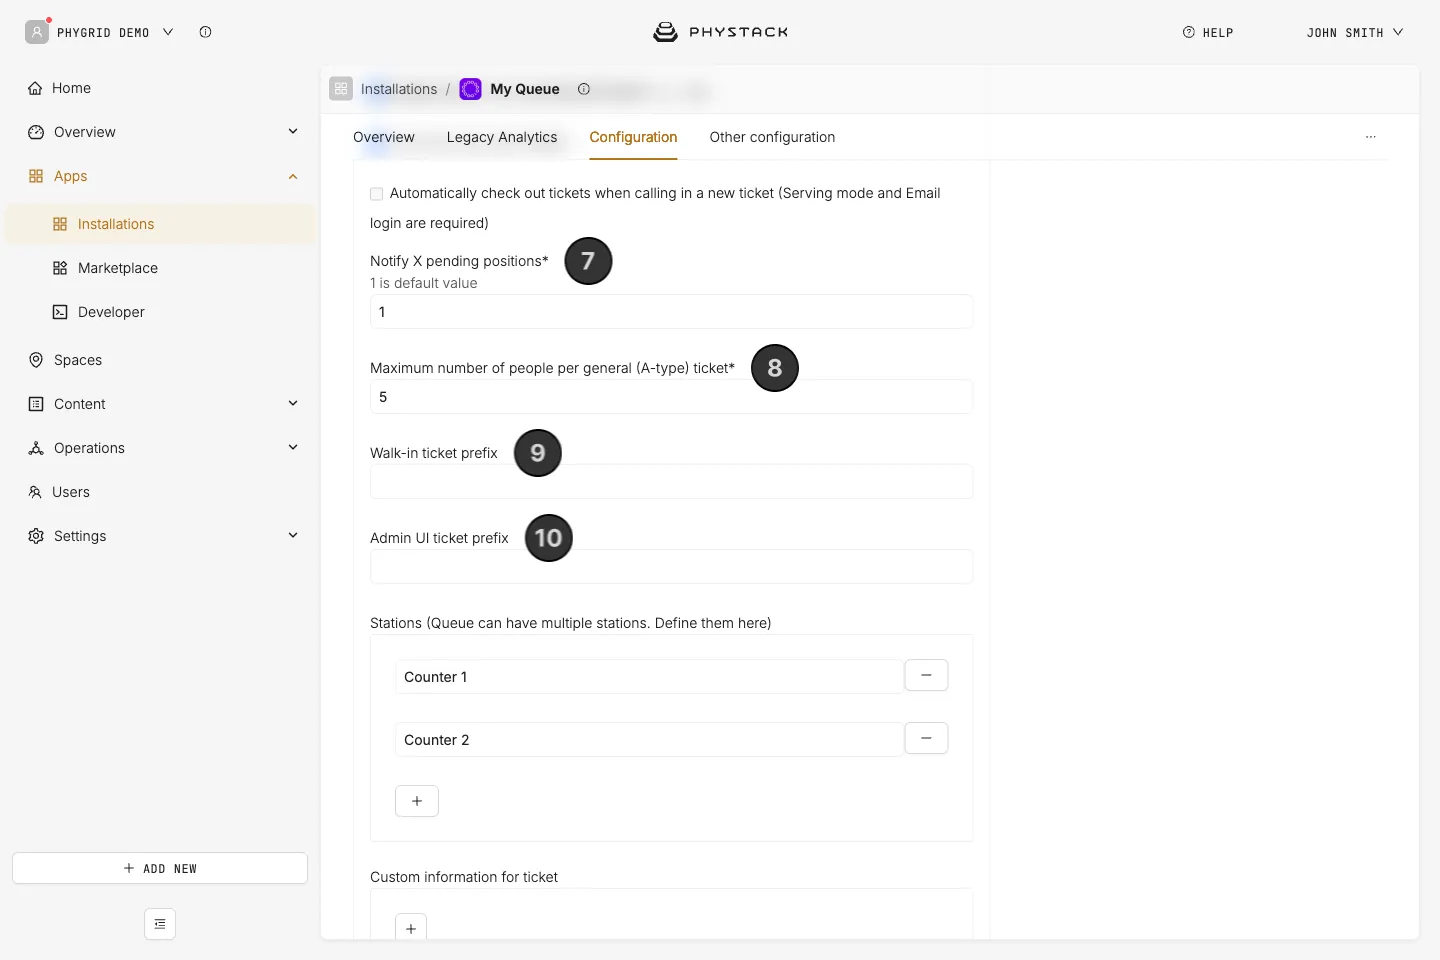Viewport: 1440px width, 960px height.
Task: Click the Walk-in ticket prefix field
Action: pyautogui.click(x=671, y=482)
